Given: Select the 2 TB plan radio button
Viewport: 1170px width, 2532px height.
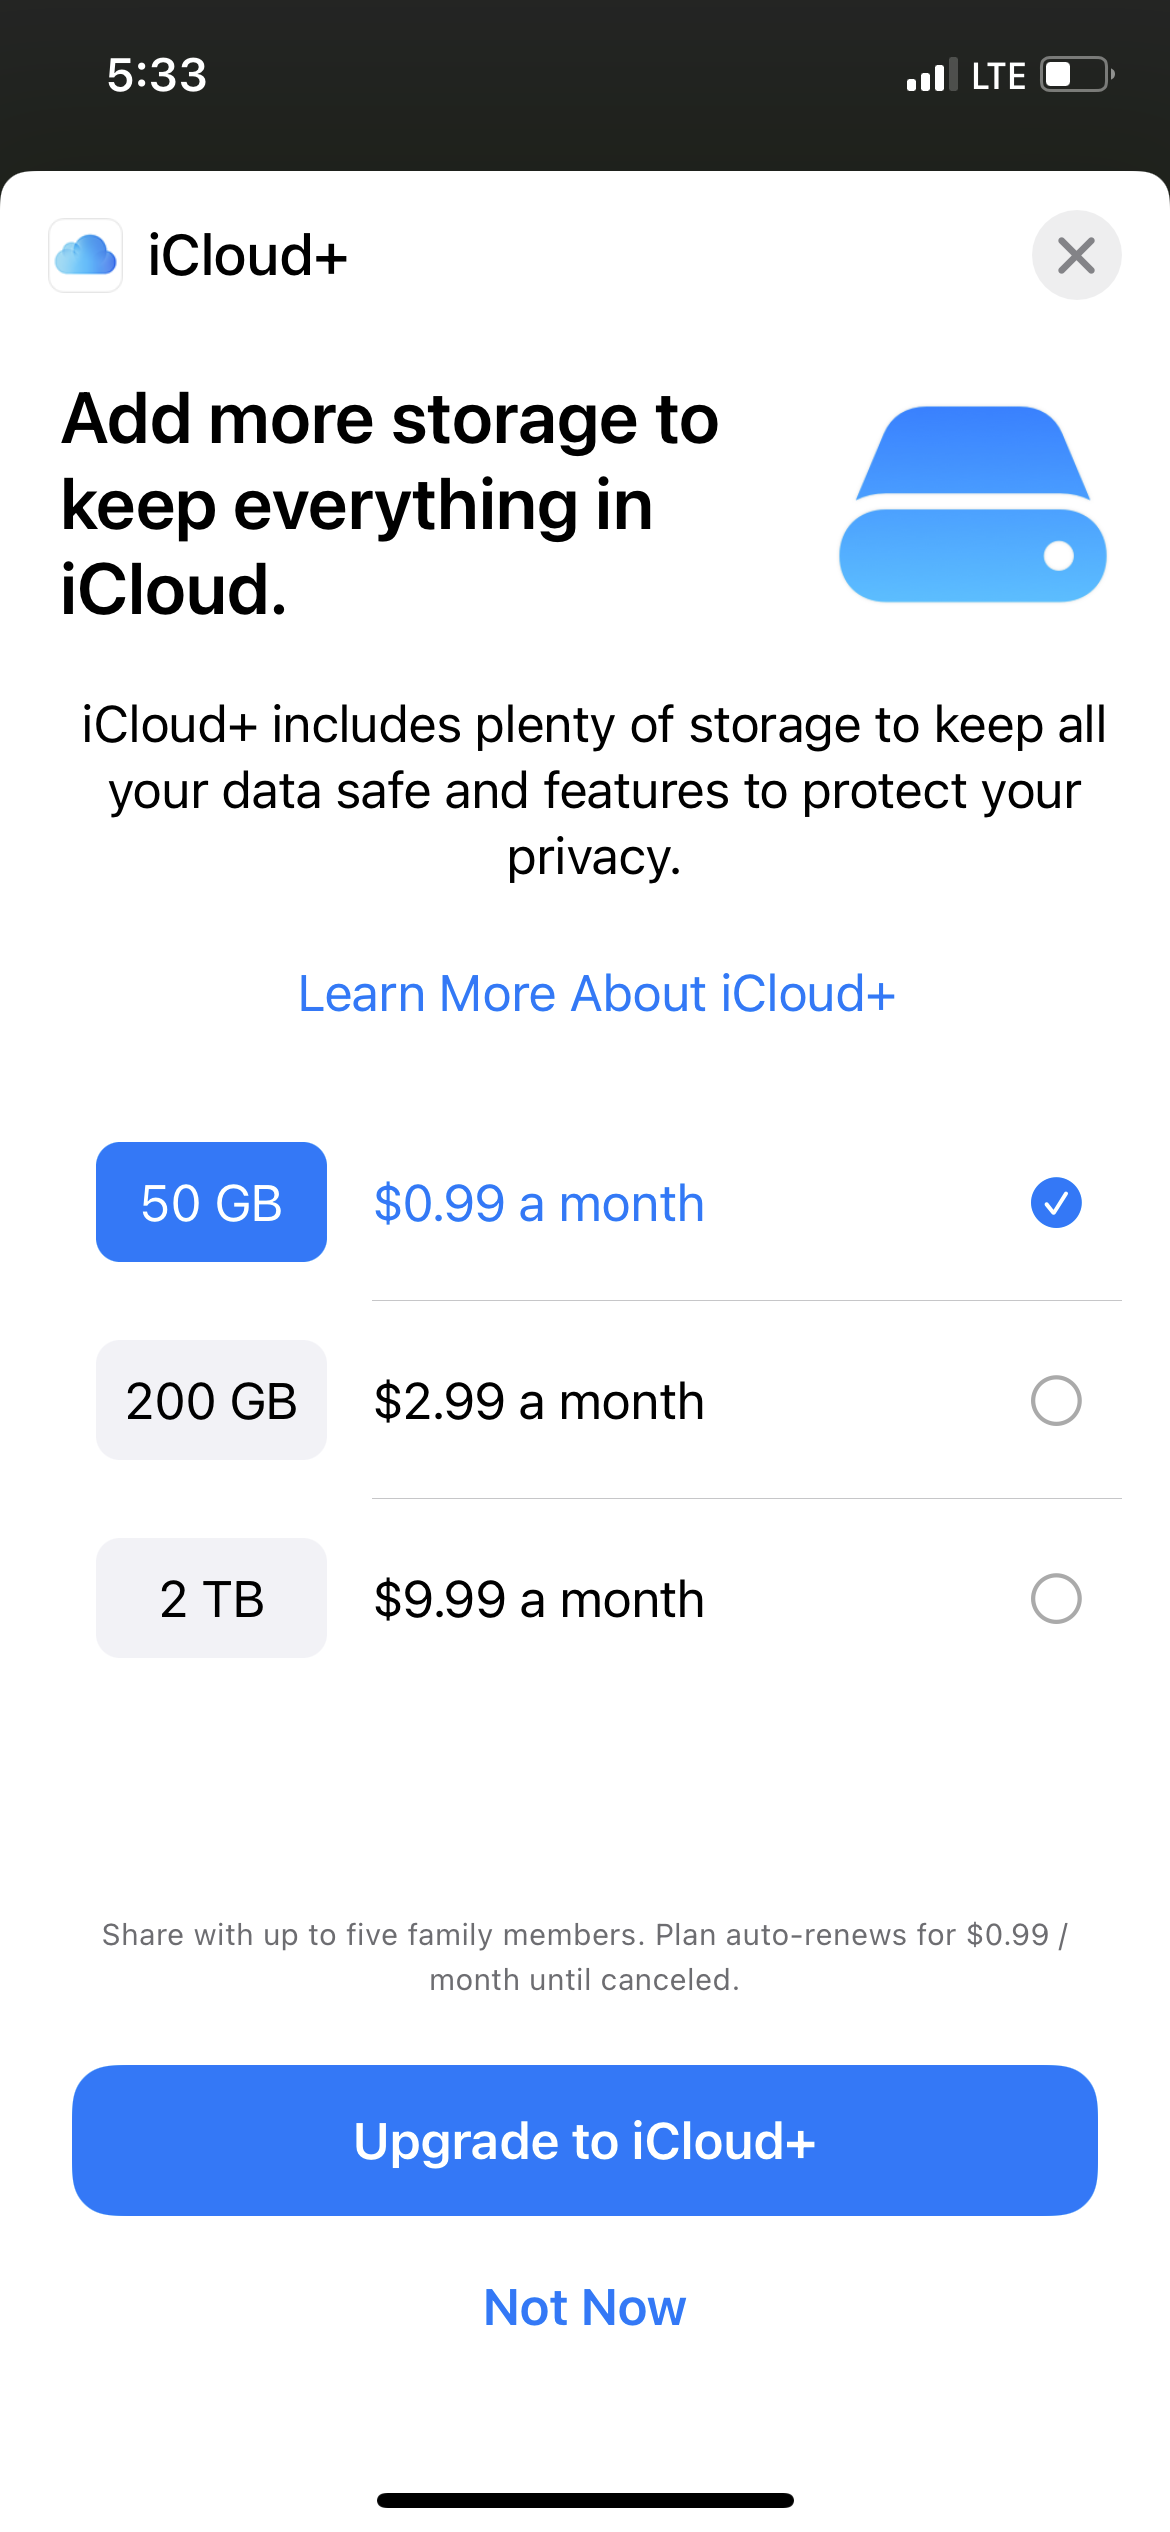Looking at the screenshot, I should click(1055, 1599).
